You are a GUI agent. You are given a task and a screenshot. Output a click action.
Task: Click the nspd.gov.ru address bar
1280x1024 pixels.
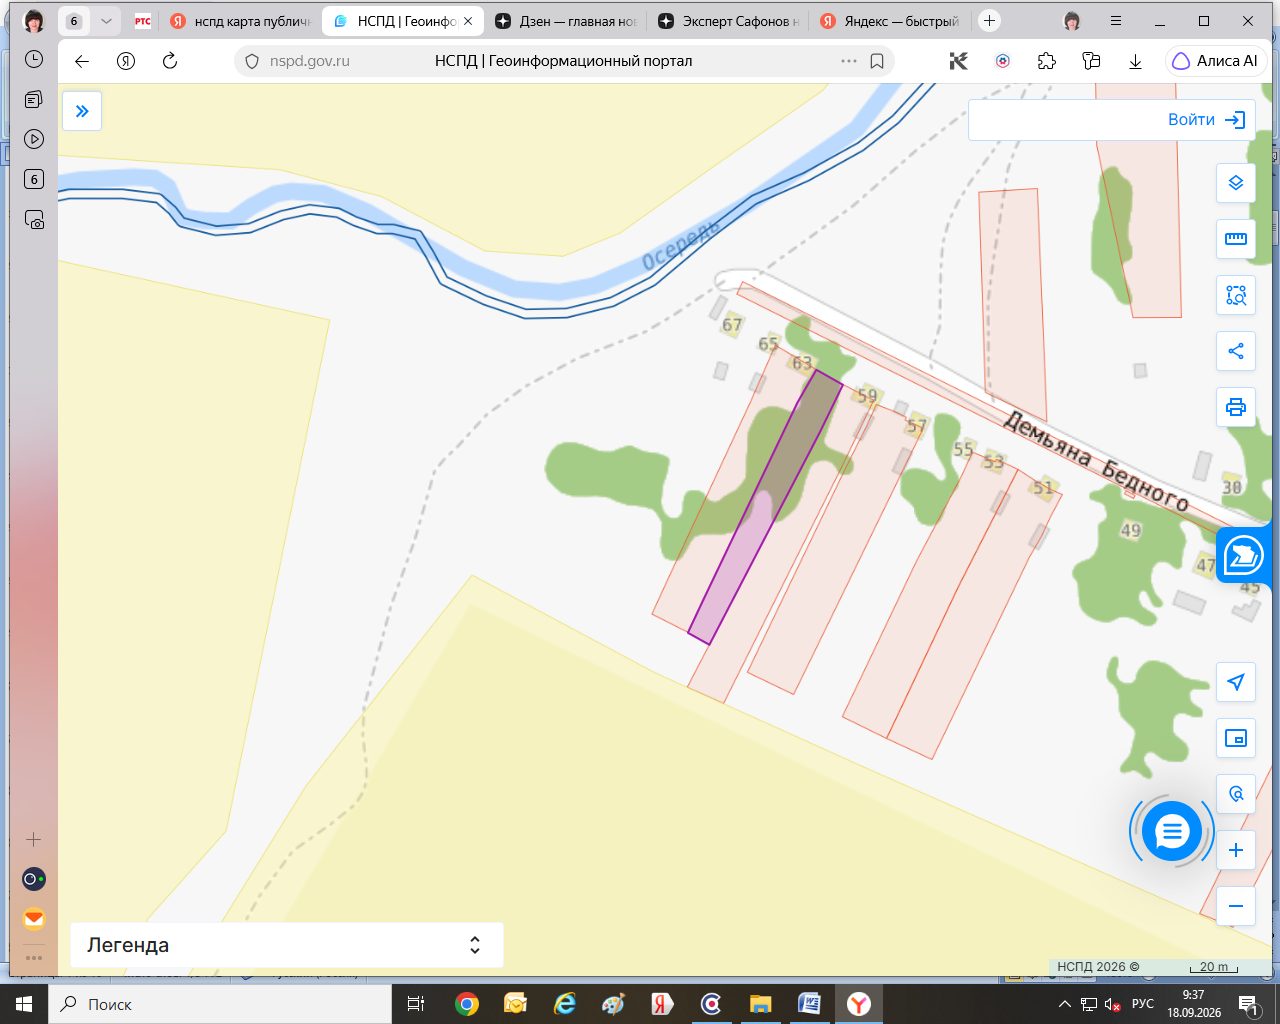click(563, 61)
